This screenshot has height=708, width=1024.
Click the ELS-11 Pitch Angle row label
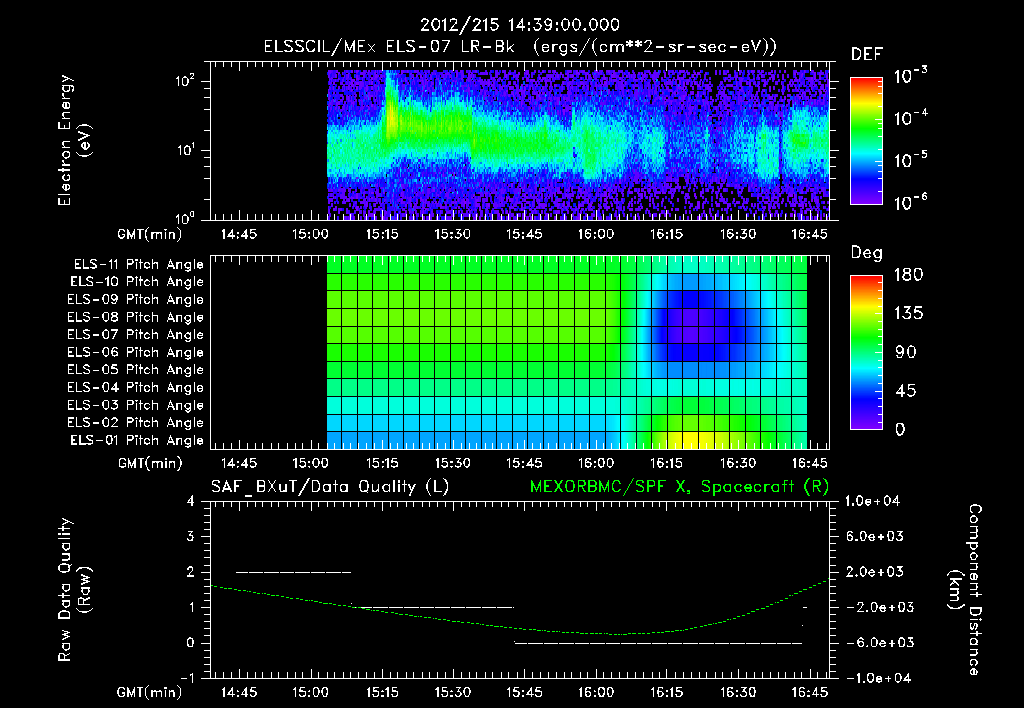[x=138, y=265]
